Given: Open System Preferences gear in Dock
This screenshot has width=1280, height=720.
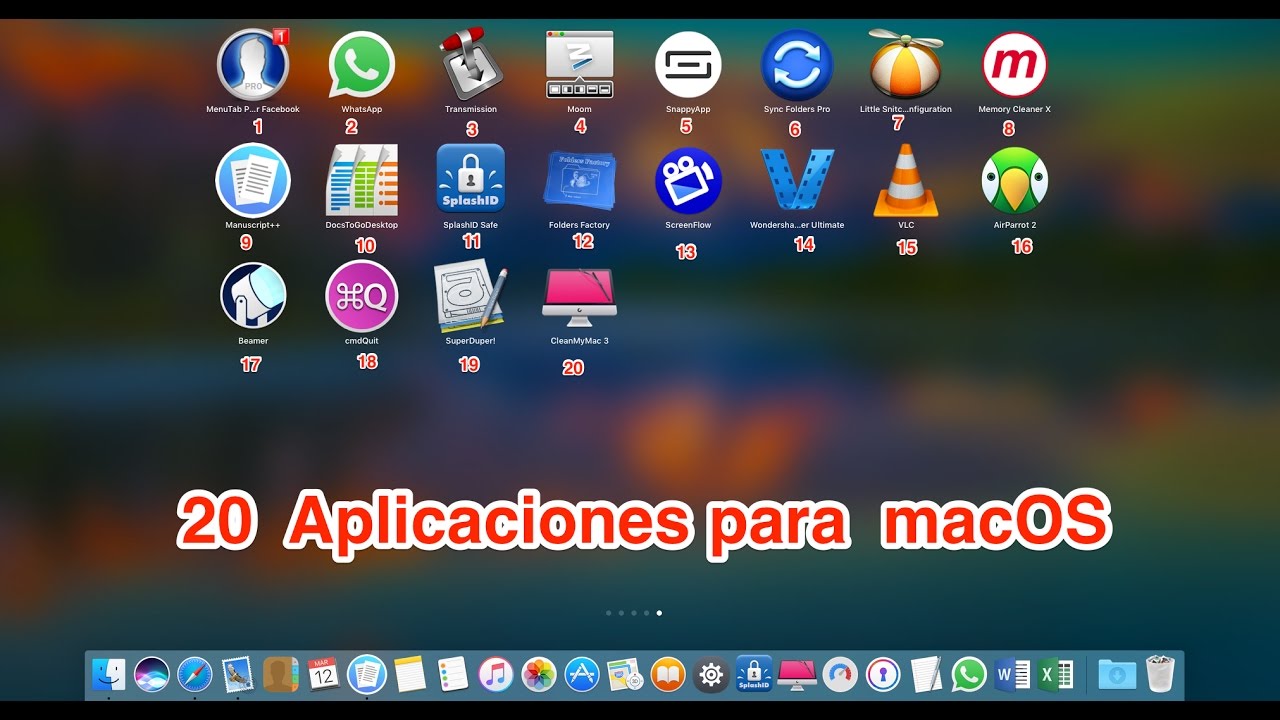Looking at the screenshot, I should tap(711, 674).
